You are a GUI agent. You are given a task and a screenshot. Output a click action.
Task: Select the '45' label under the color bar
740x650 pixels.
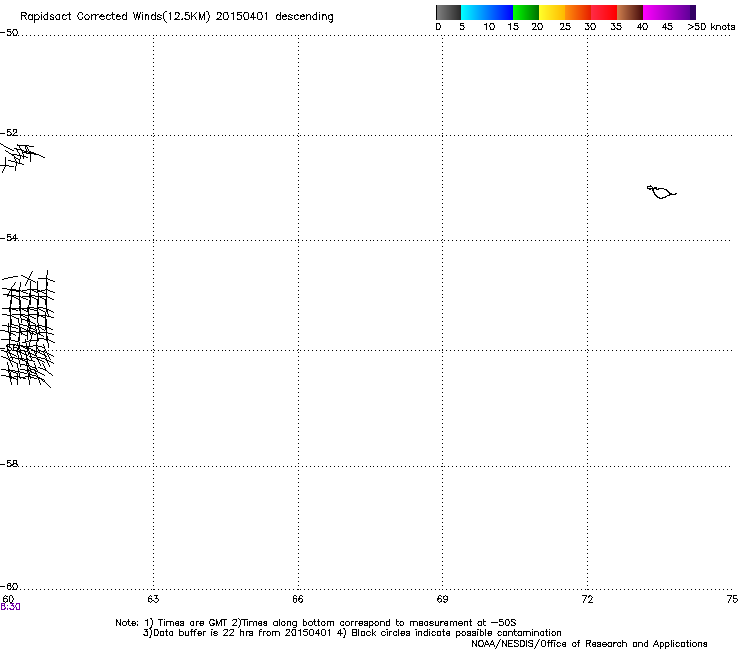[x=667, y=27]
